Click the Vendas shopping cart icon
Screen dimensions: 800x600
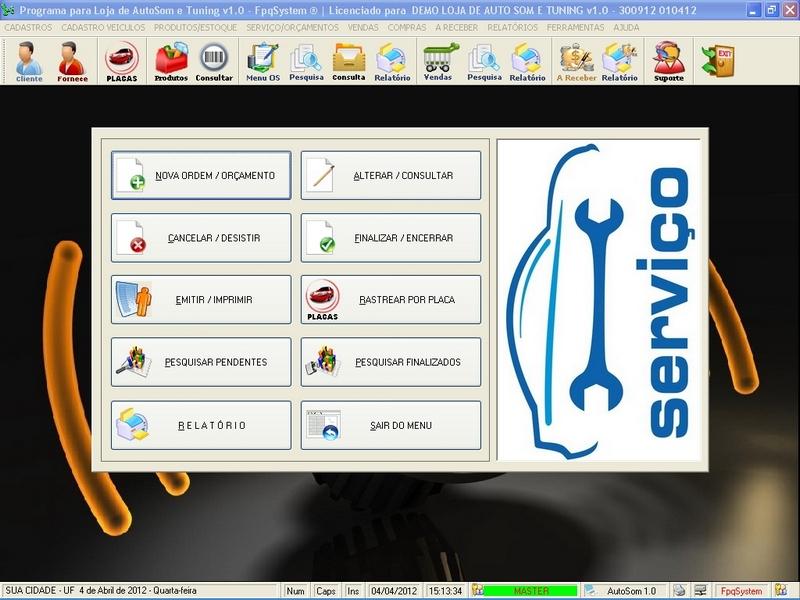click(x=437, y=62)
